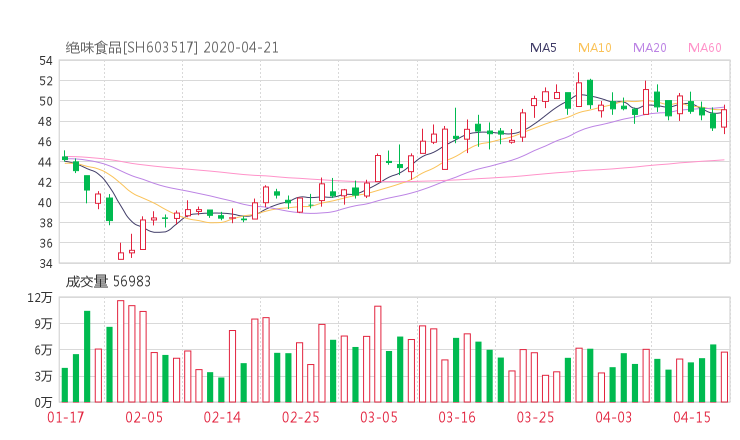740x440 pixels.
Task: Click the last candlestick at the chart's right edge
Action: 724,119
